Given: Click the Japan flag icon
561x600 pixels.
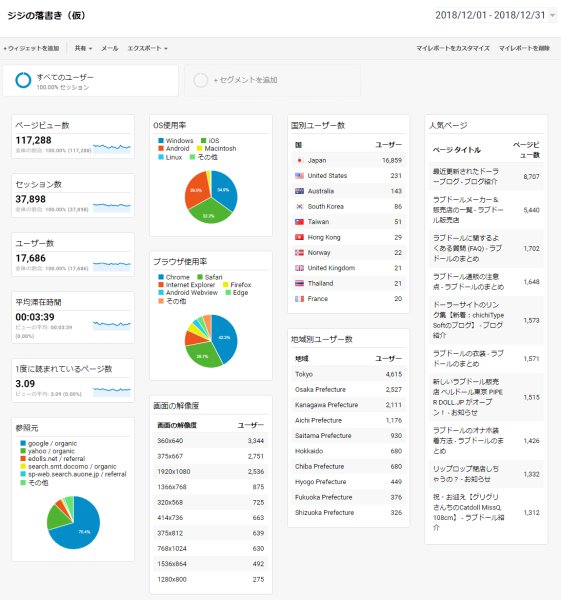Looking at the screenshot, I should coord(299,160).
